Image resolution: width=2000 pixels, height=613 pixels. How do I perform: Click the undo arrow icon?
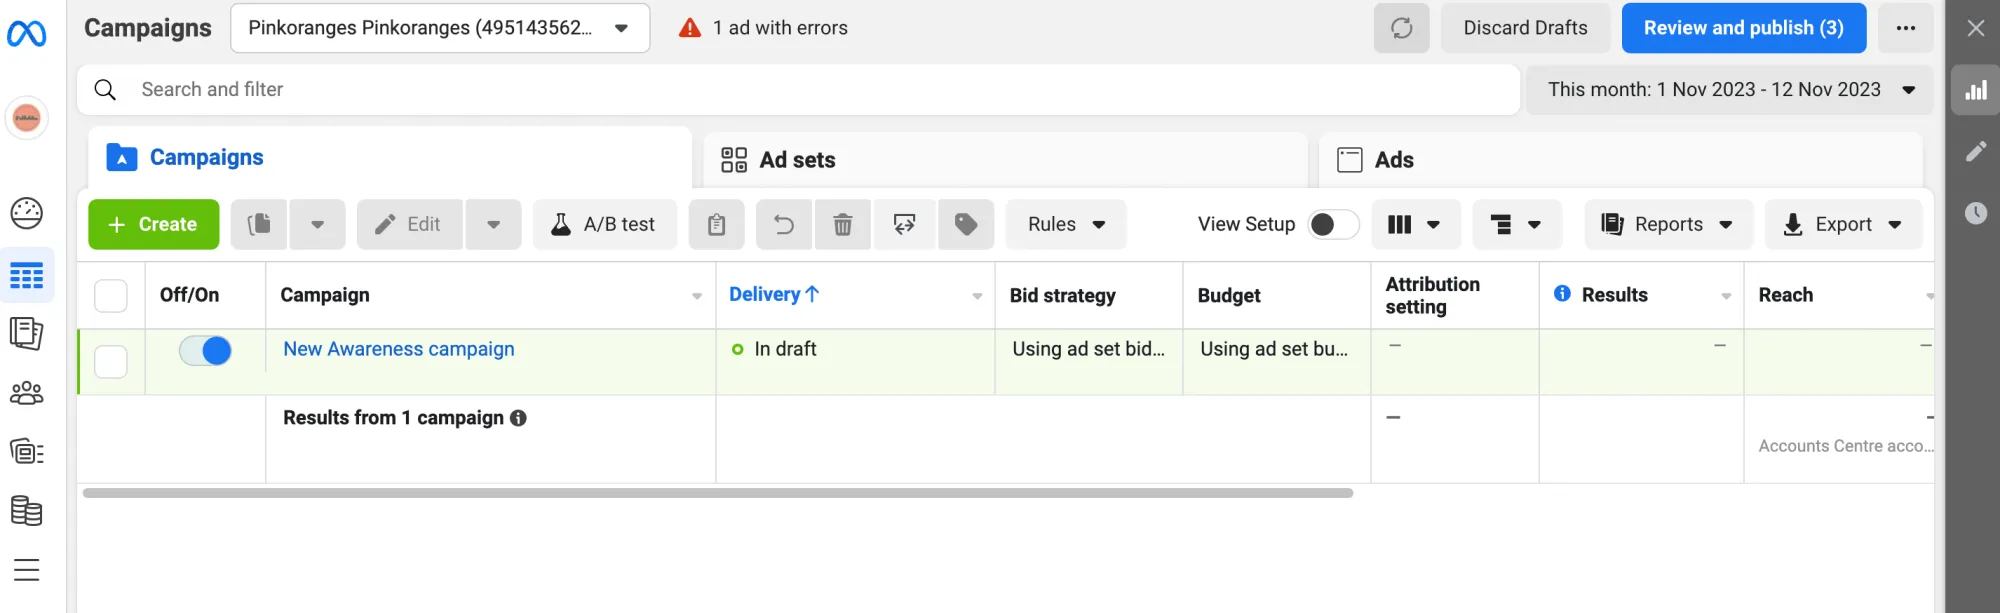pyautogui.click(x=784, y=225)
